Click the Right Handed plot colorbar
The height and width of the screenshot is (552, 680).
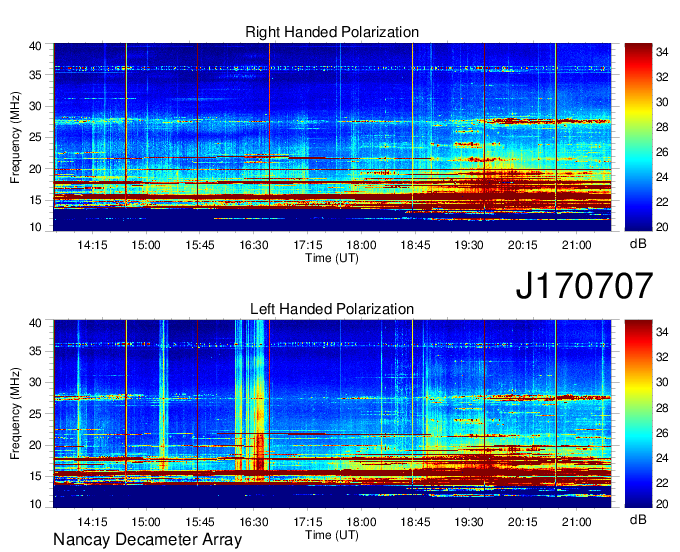coord(638,137)
